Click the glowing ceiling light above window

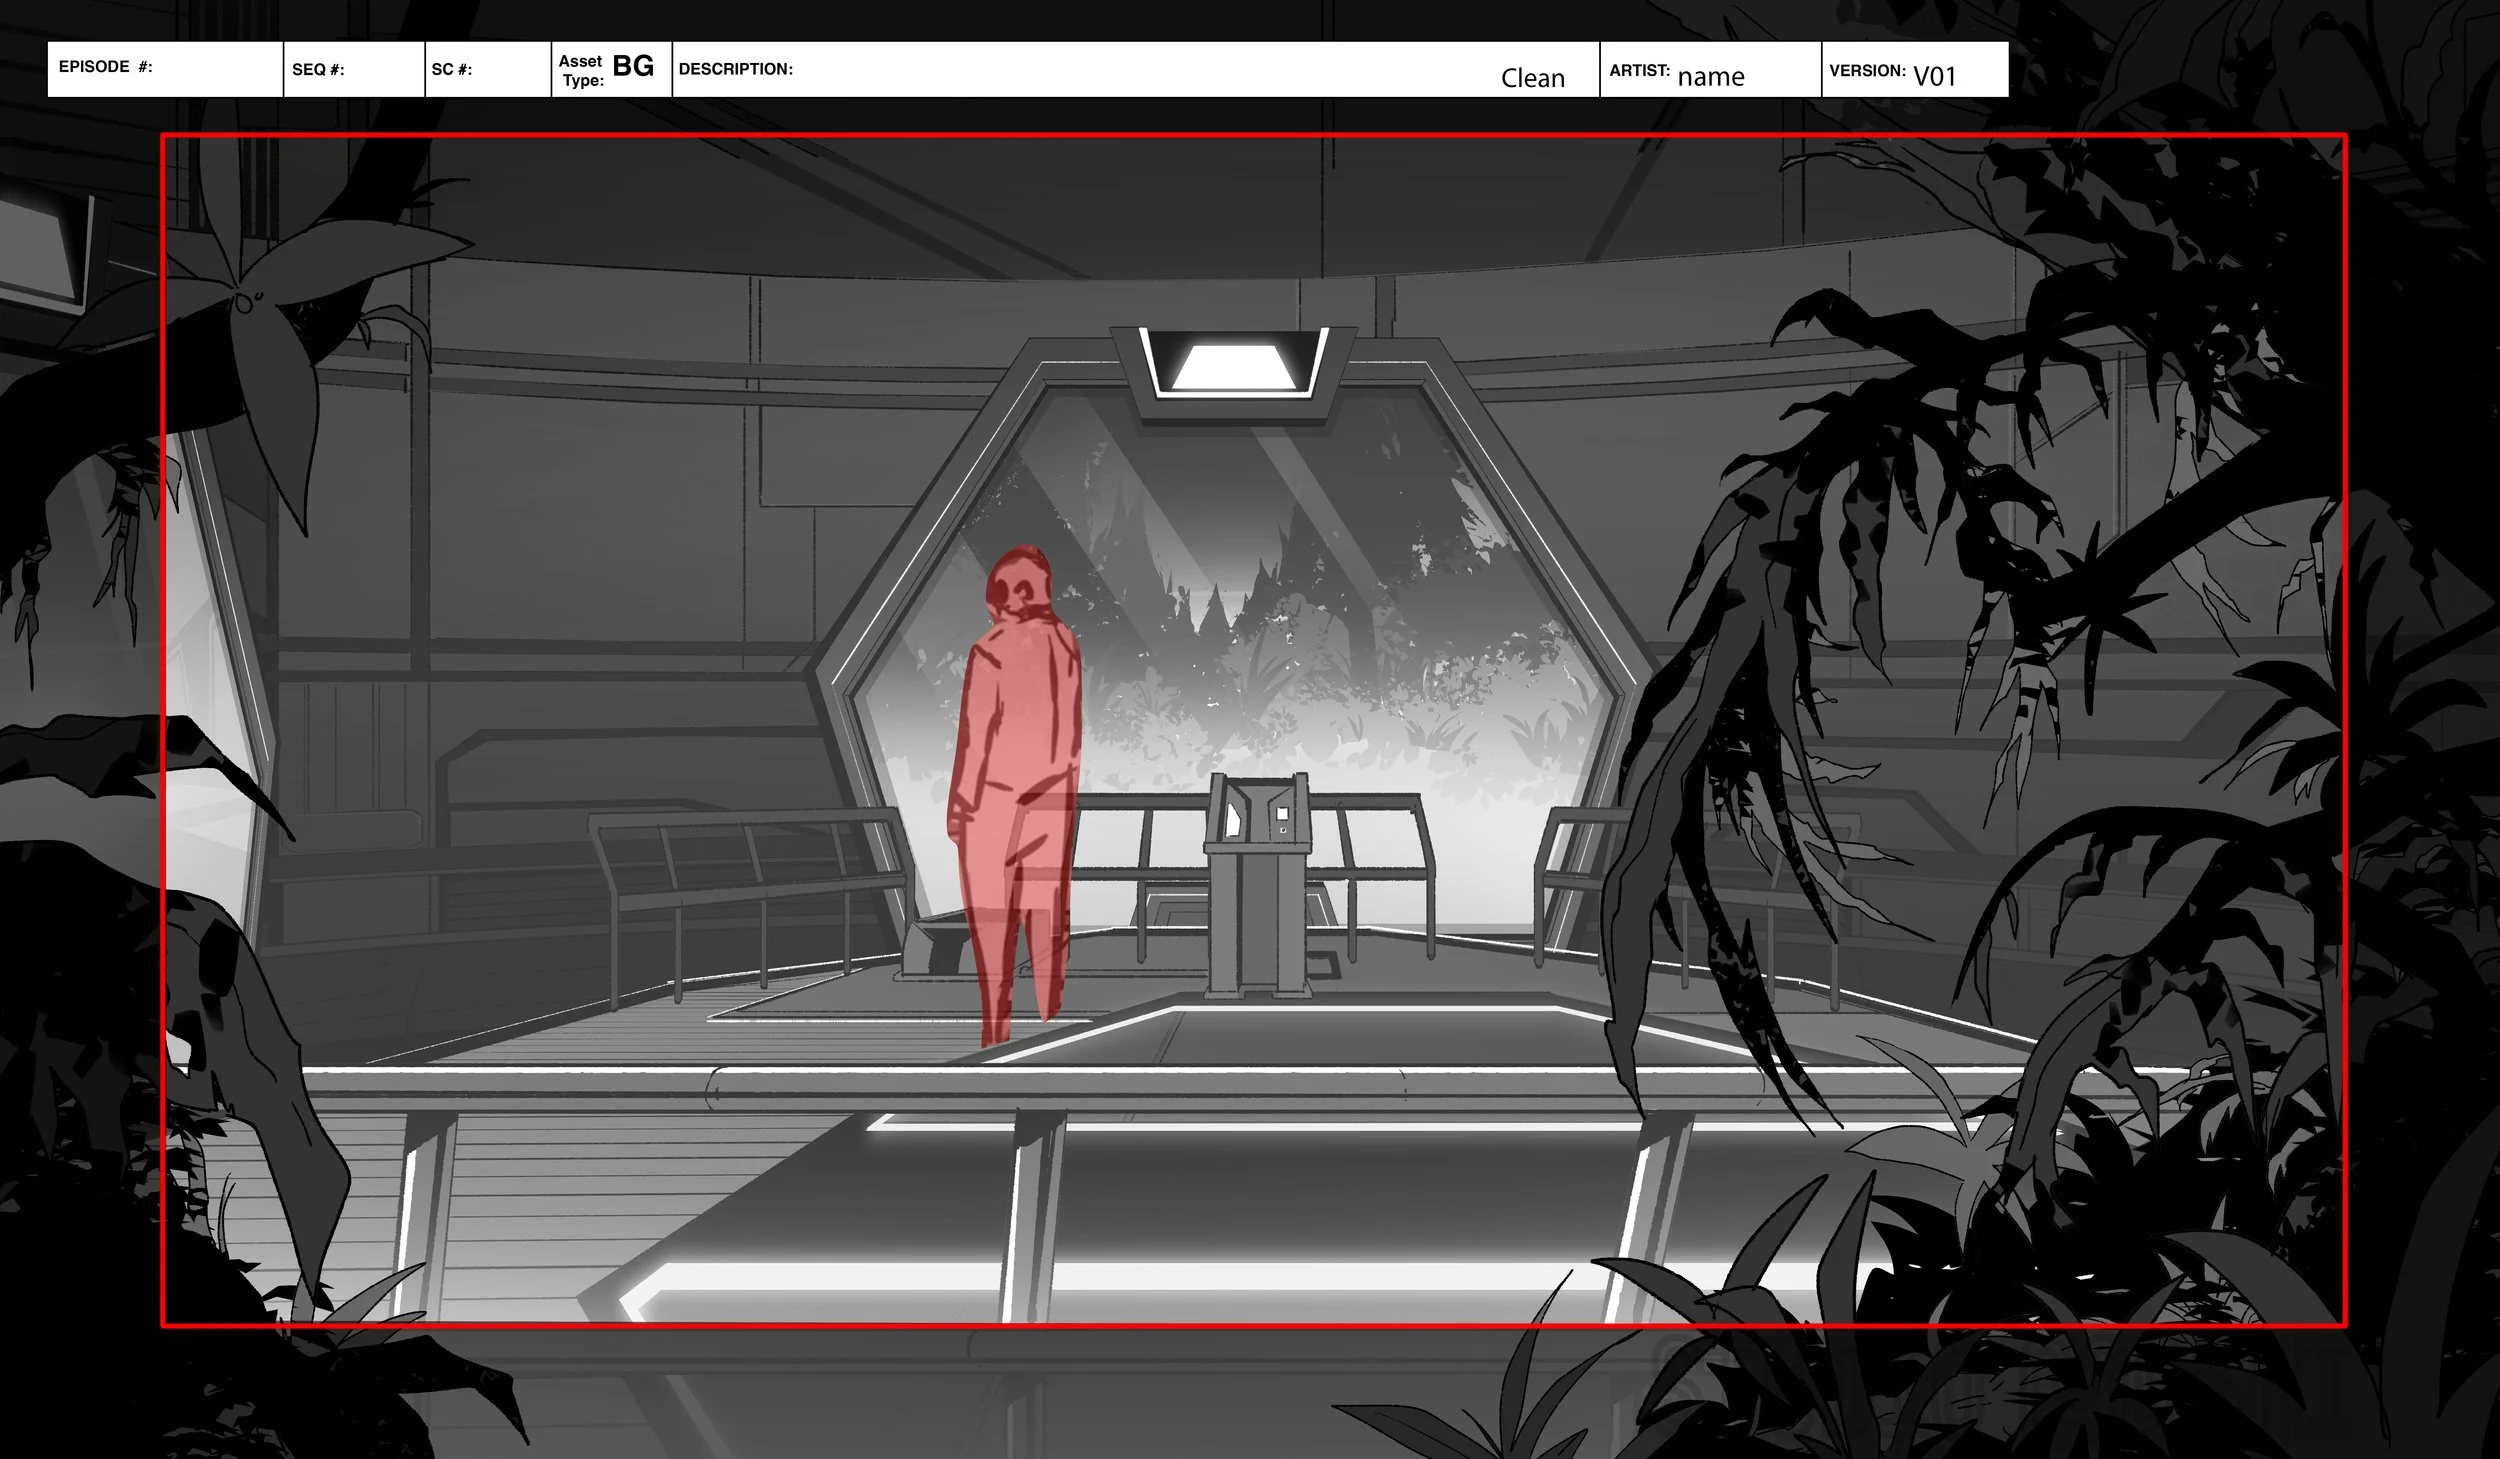pyautogui.click(x=1234, y=367)
